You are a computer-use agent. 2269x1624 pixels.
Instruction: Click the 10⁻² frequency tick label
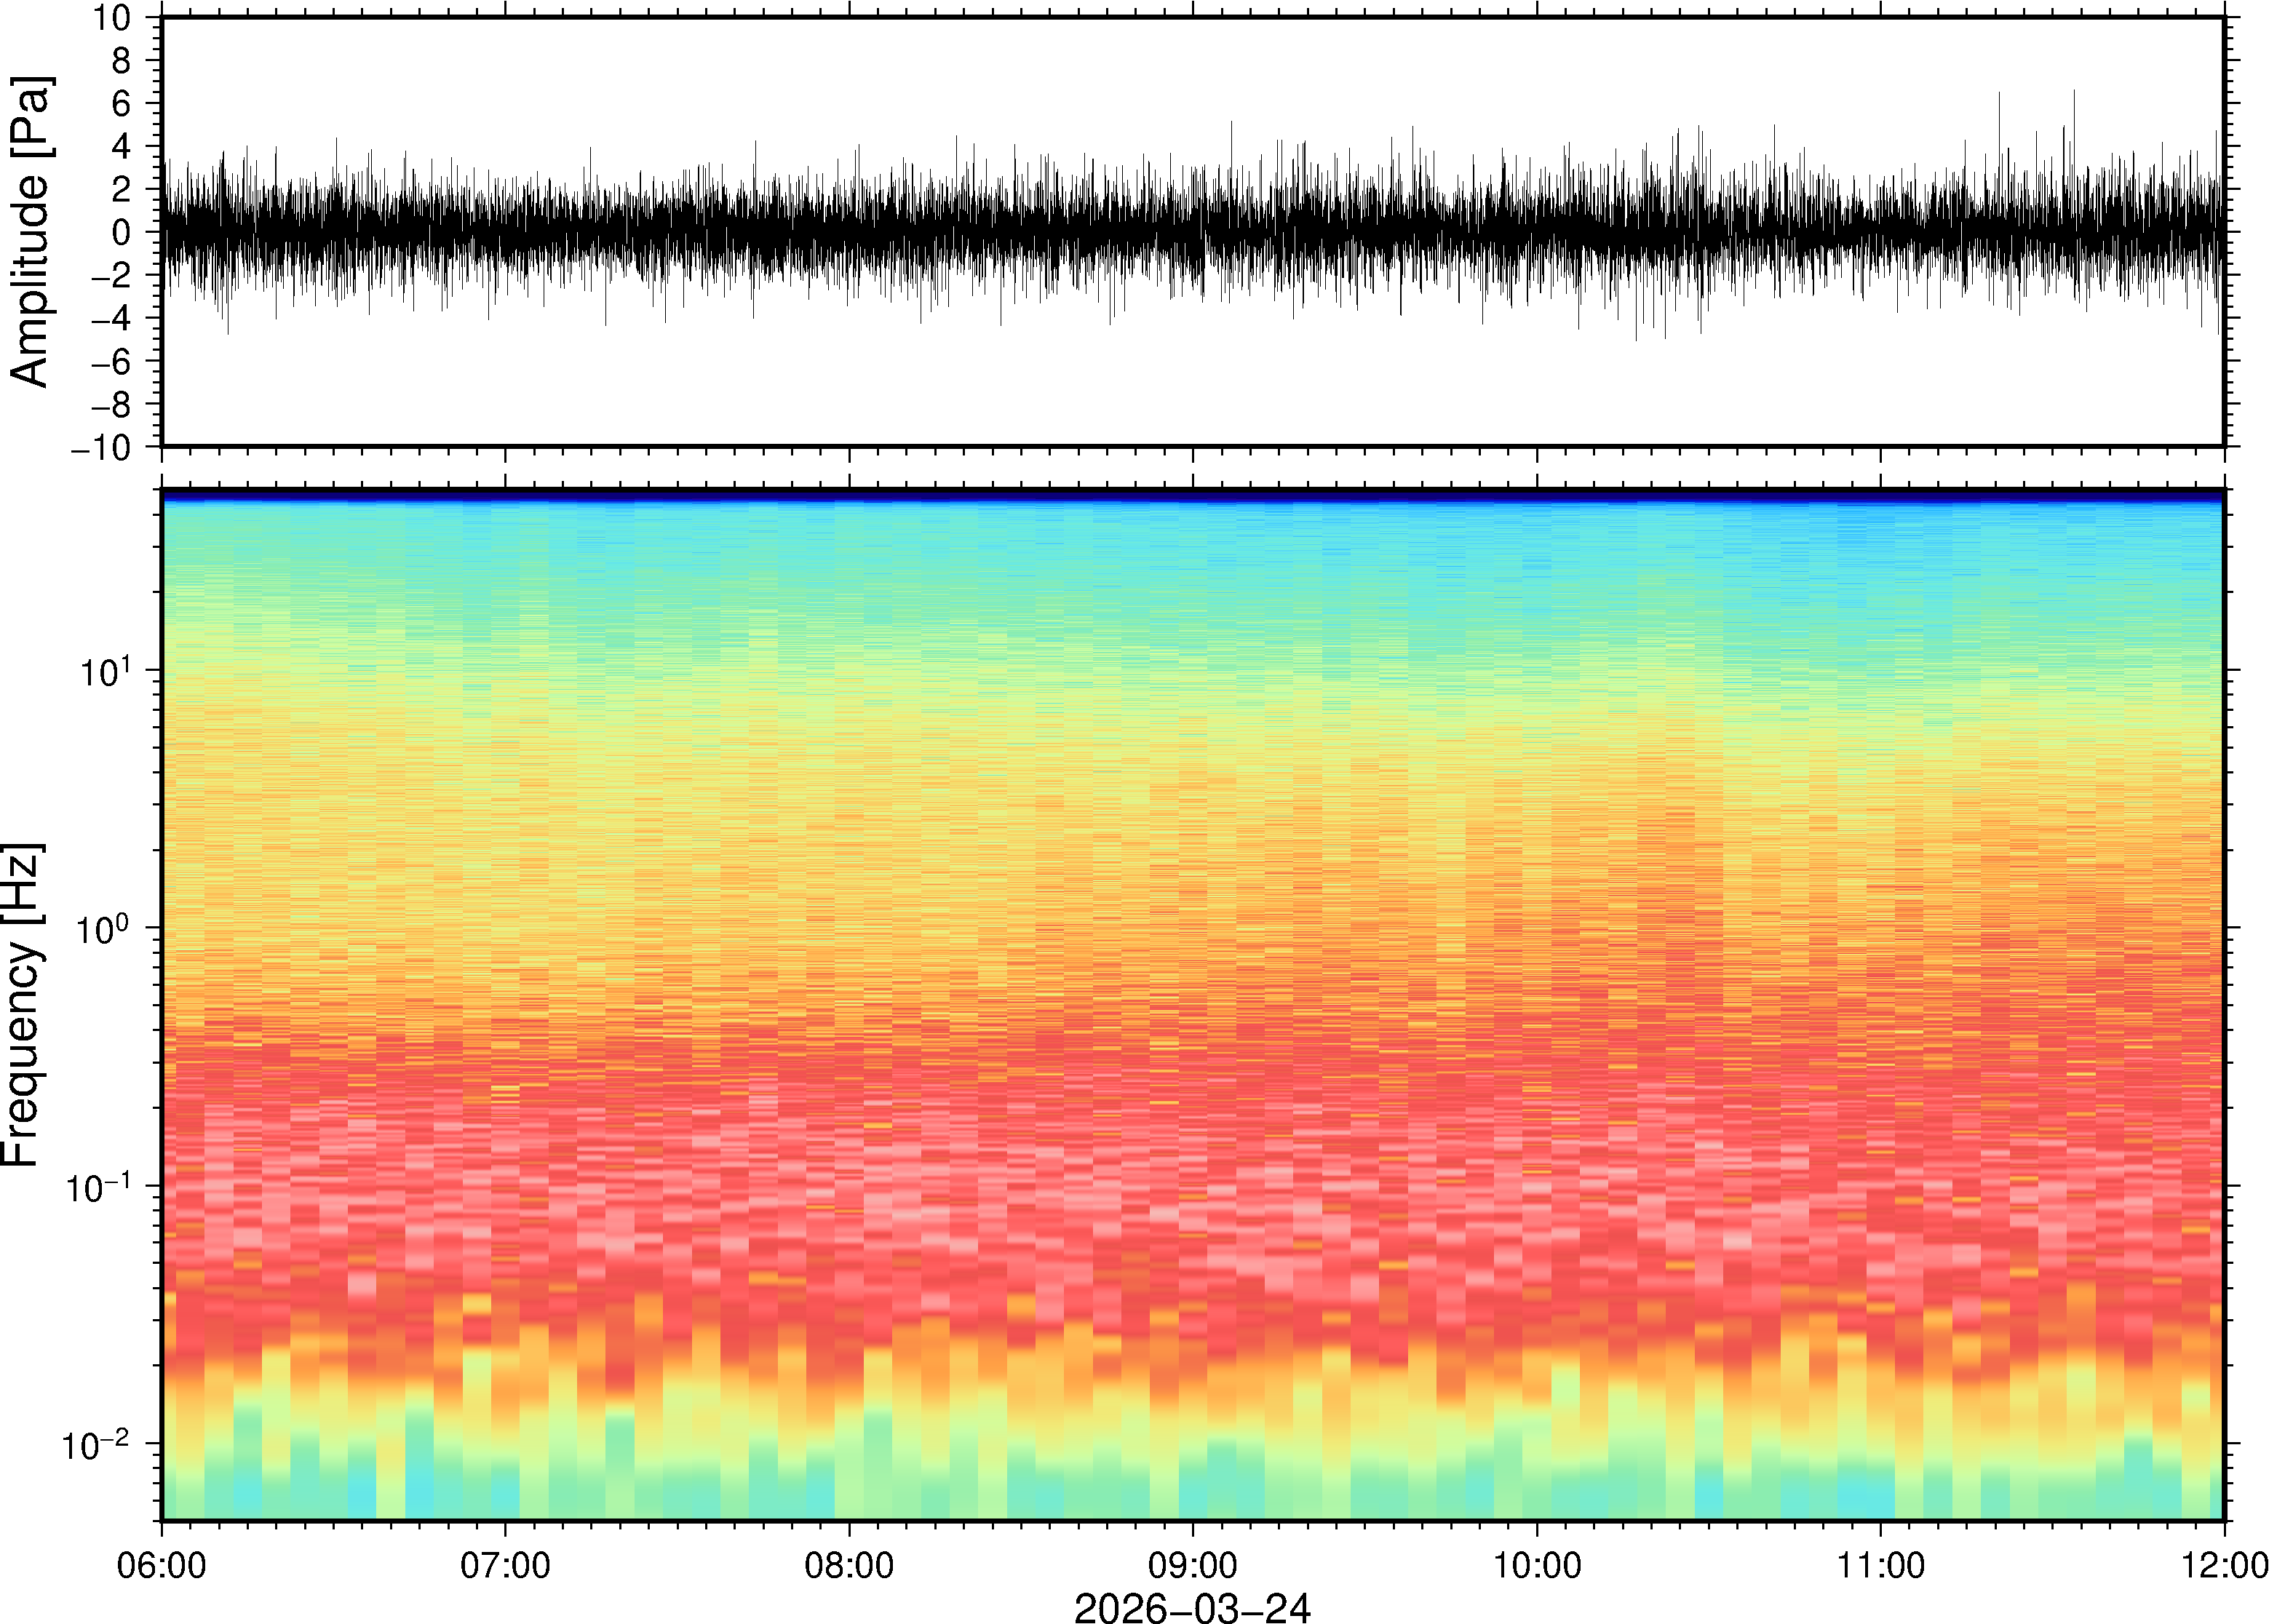pyautogui.click(x=95, y=1444)
